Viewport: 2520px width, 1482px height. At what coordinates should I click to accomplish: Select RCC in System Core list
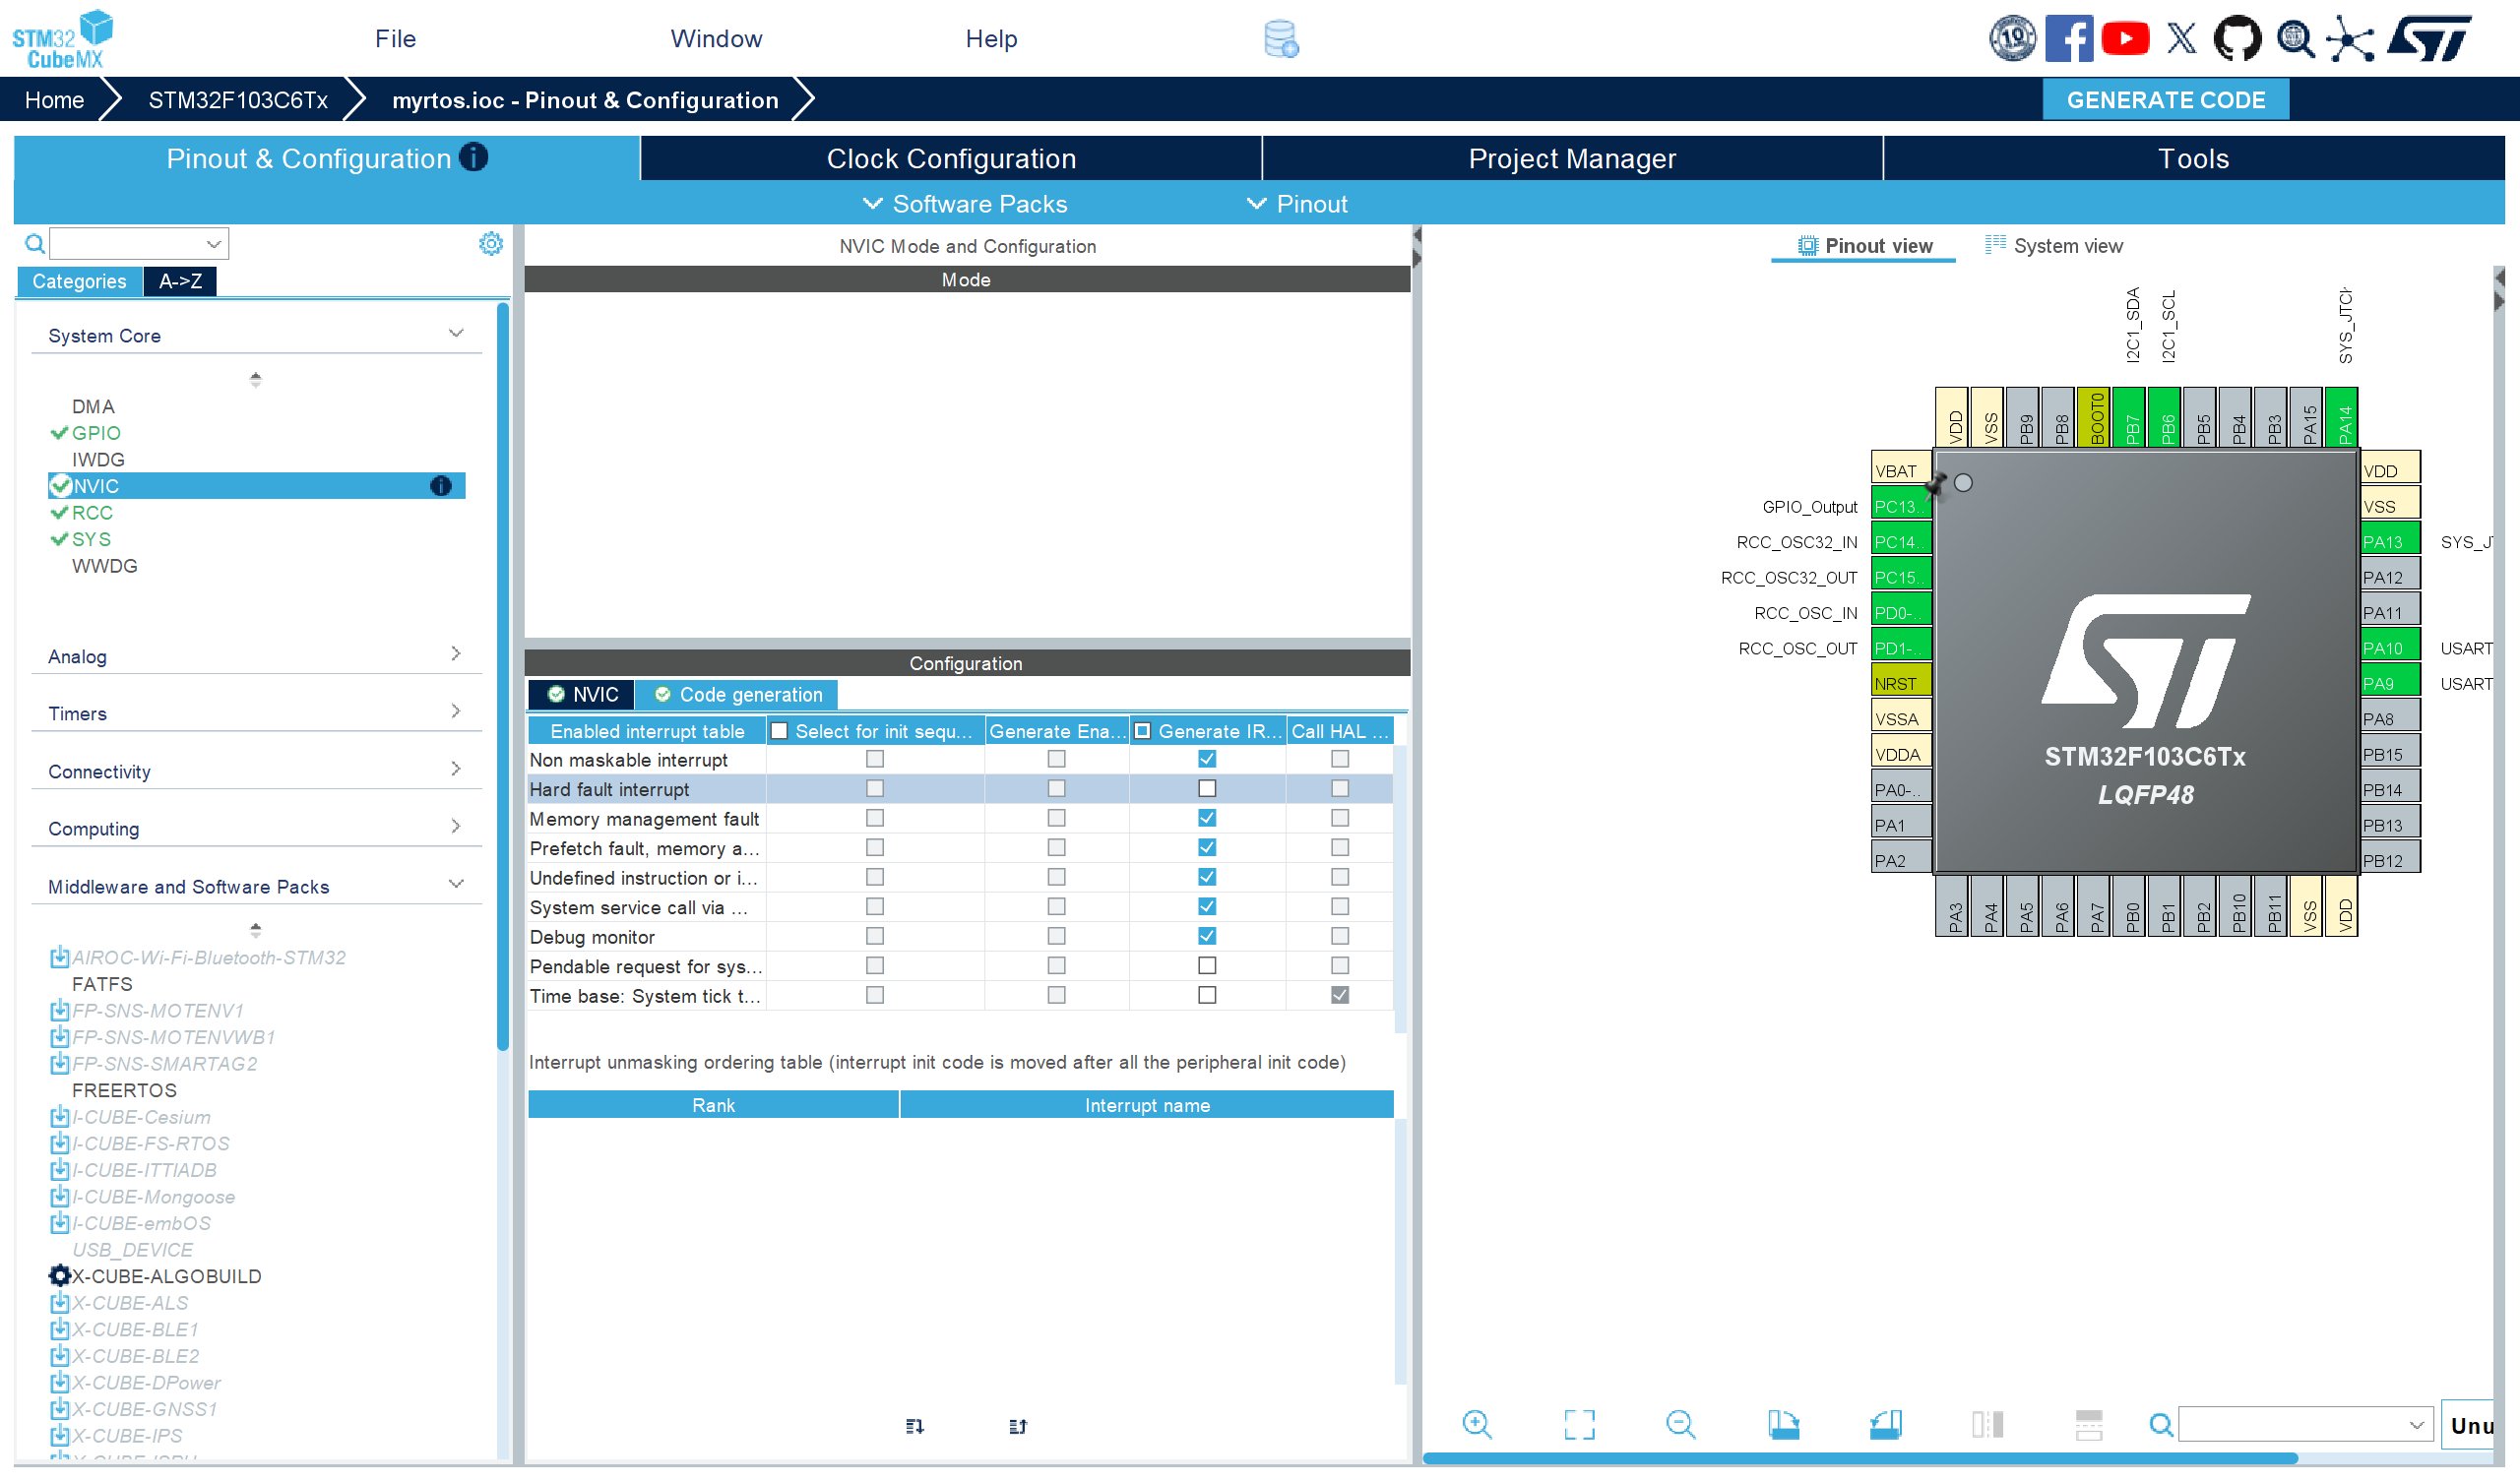click(92, 513)
